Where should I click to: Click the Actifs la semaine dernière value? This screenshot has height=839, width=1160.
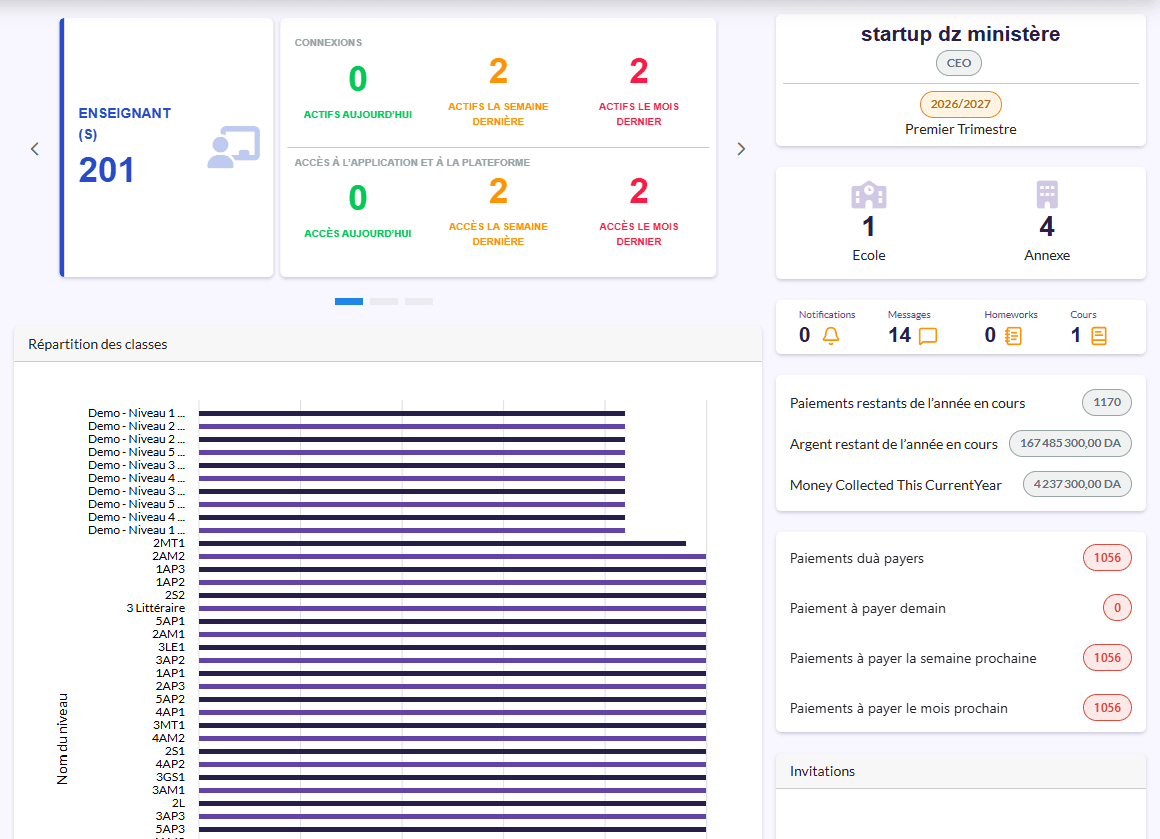499,71
